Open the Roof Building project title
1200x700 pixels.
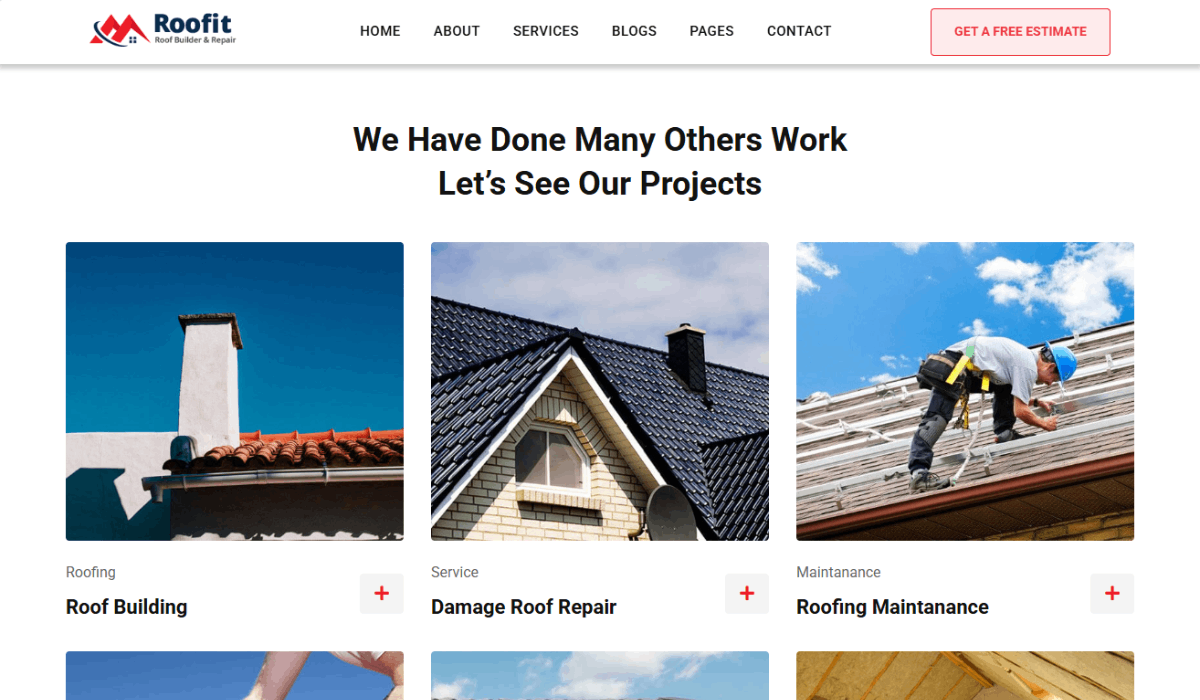click(127, 607)
